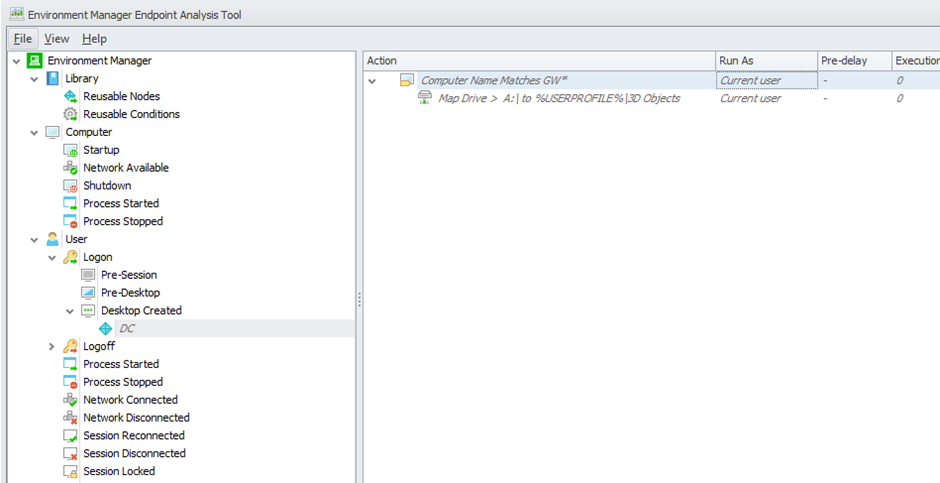Collapse the Environment Manager root node
Viewport: 940px width, 483px height.
[x=16, y=61]
